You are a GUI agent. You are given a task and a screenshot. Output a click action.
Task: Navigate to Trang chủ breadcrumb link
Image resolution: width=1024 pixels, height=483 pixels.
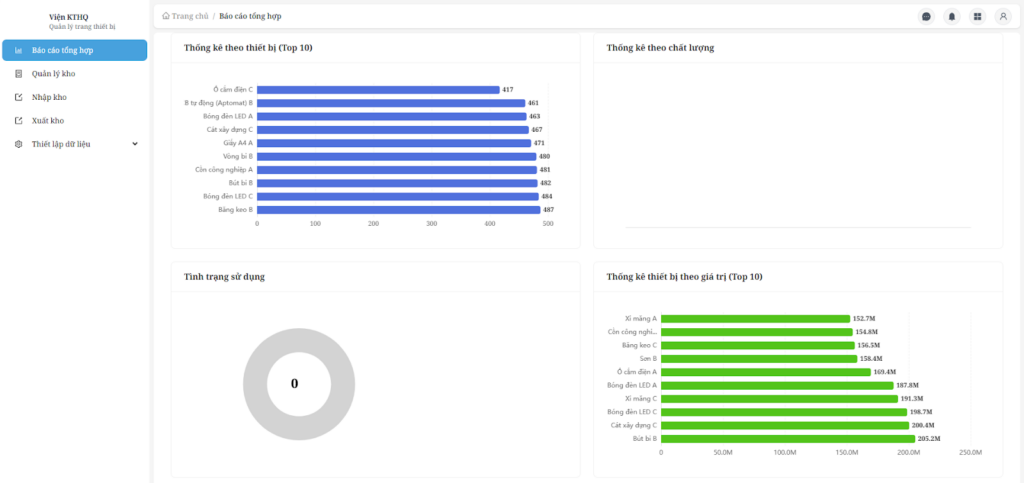click(190, 16)
